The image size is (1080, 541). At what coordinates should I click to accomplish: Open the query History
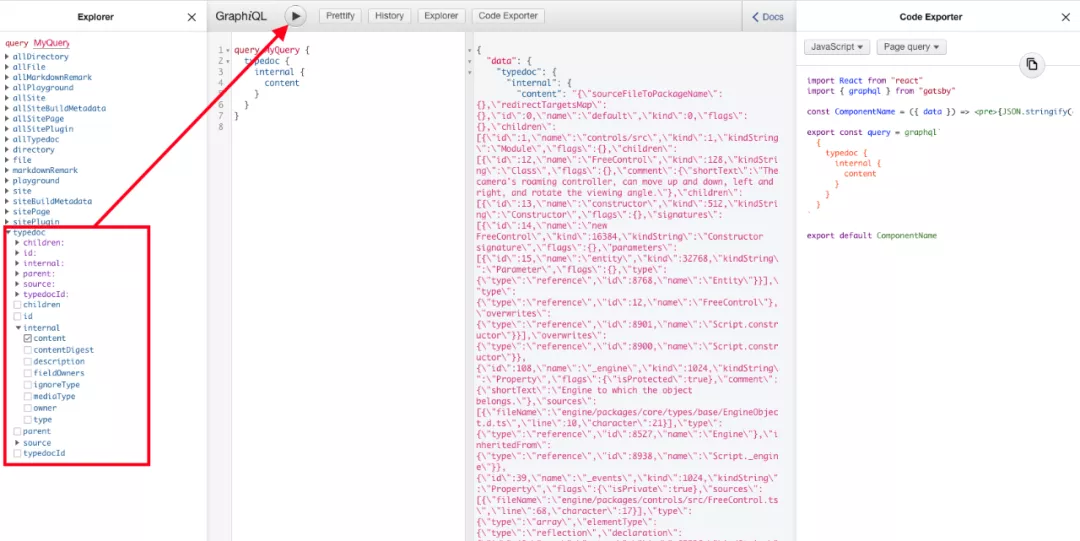coord(390,16)
